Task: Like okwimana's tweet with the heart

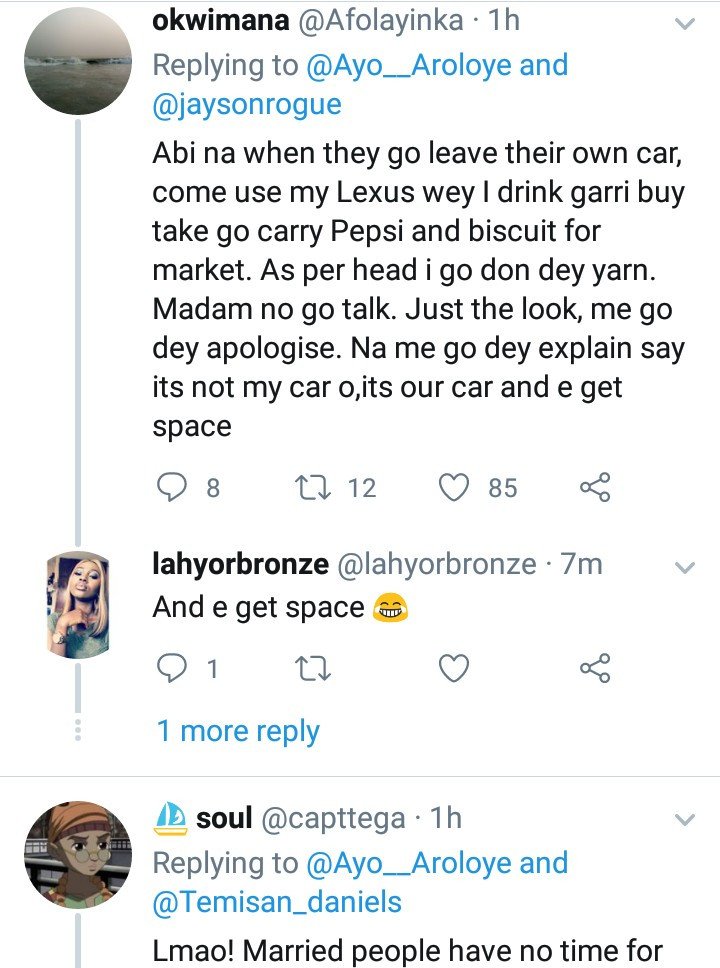Action: 454,488
